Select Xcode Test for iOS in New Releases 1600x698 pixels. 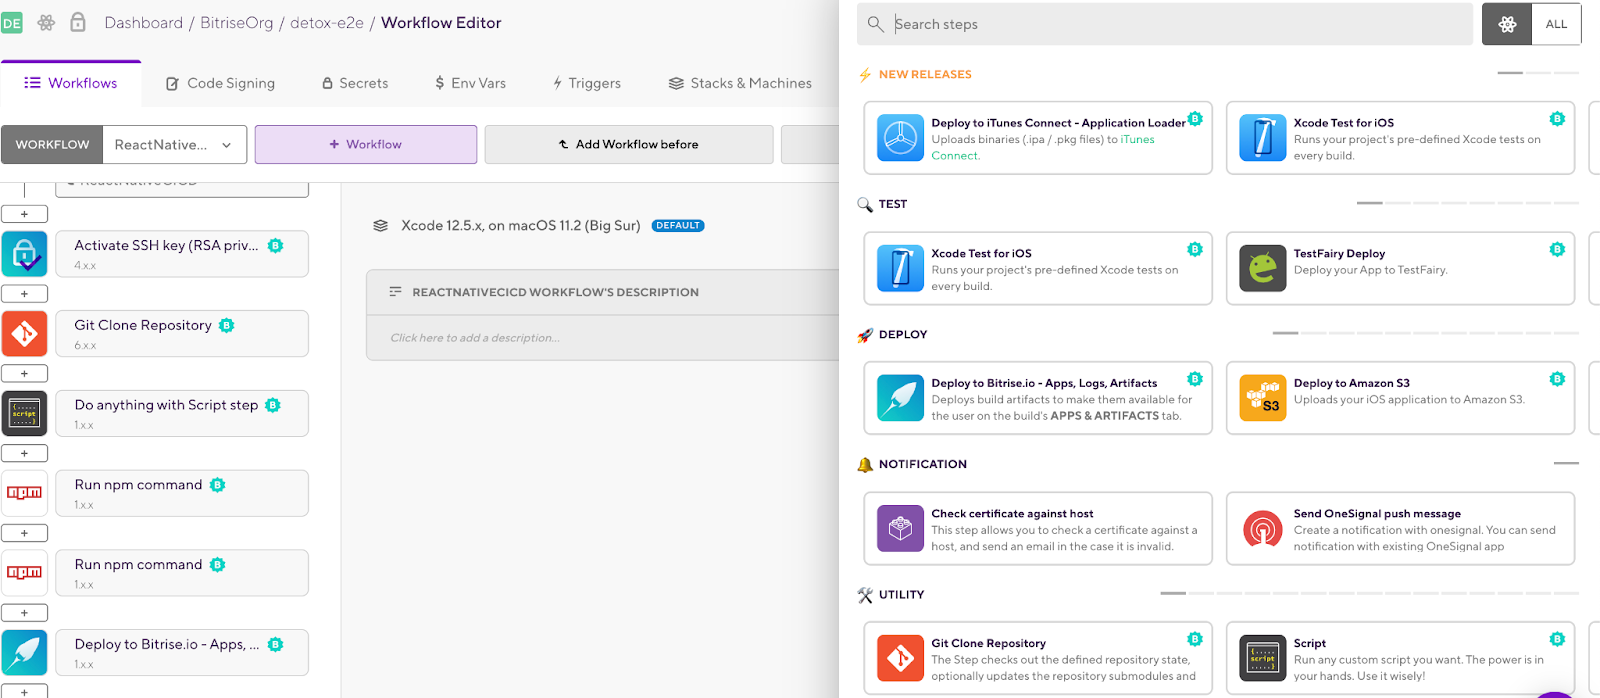click(1400, 138)
